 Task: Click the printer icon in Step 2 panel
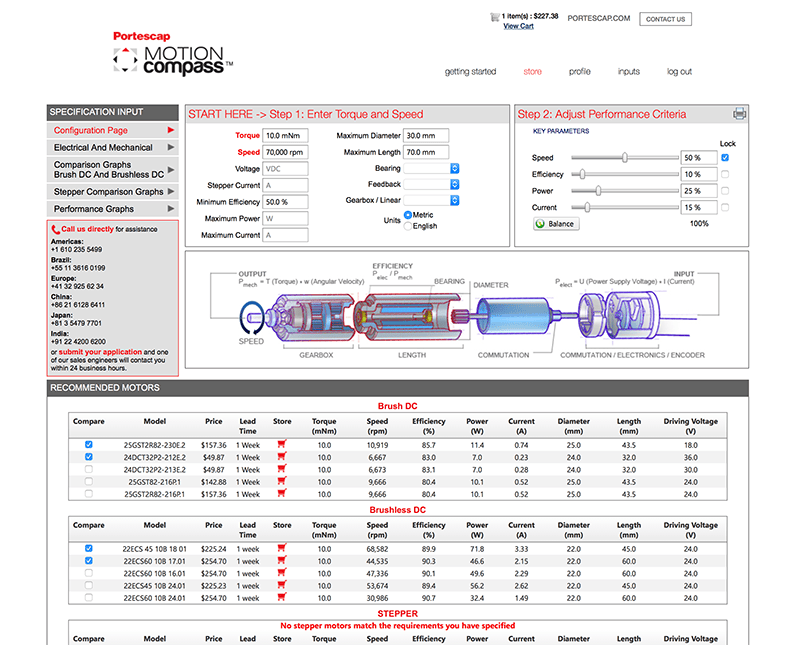click(739, 114)
